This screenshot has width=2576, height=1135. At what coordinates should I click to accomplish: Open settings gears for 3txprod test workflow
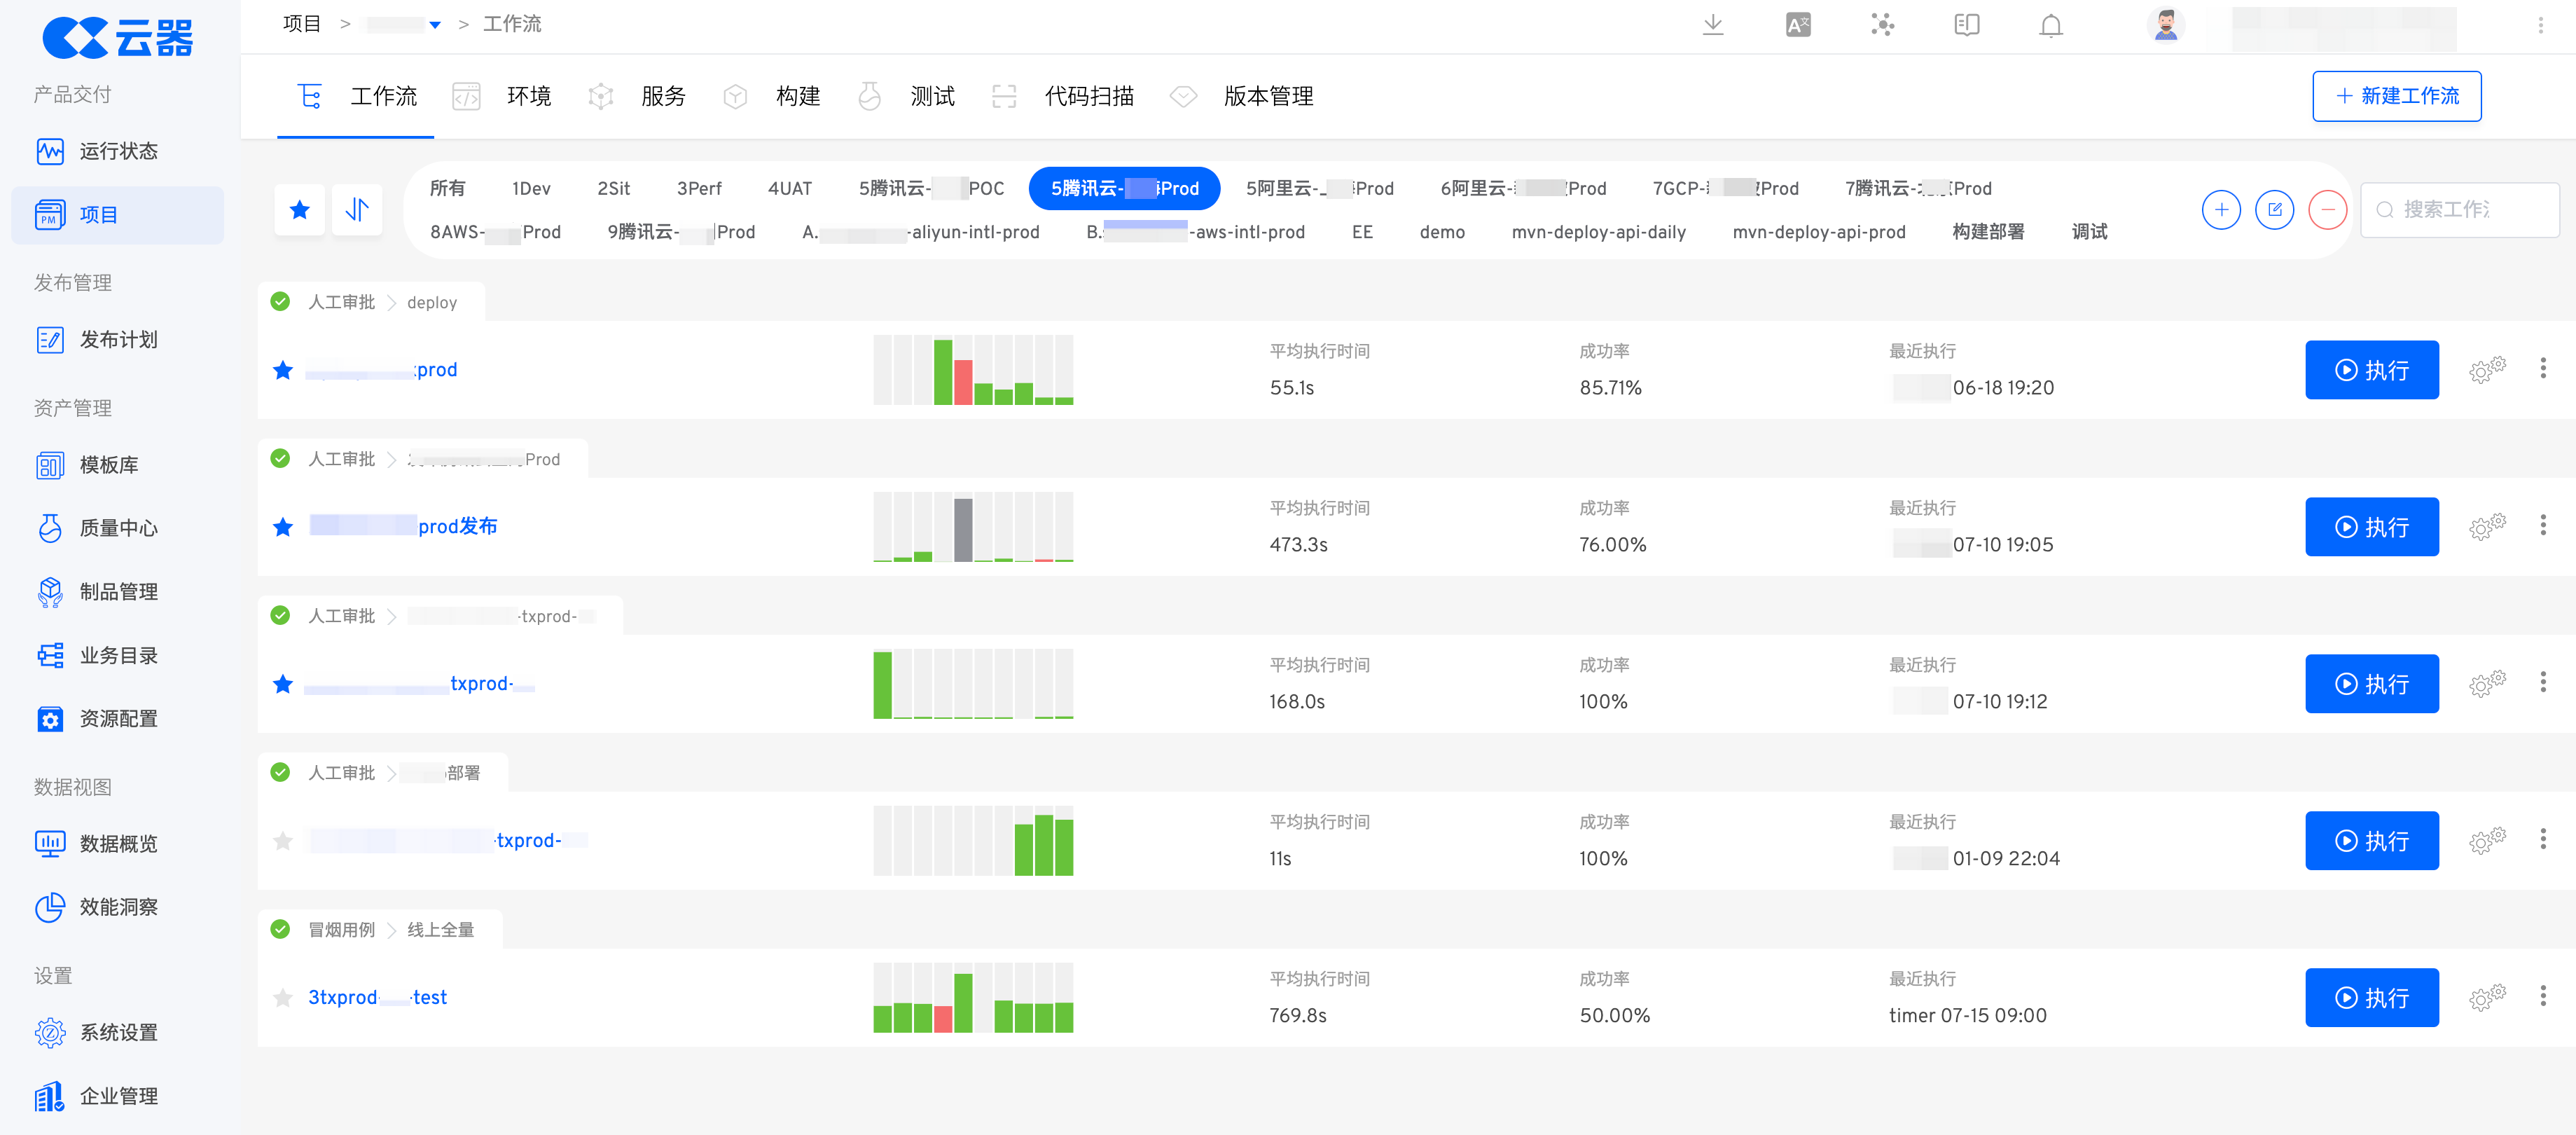[2487, 997]
